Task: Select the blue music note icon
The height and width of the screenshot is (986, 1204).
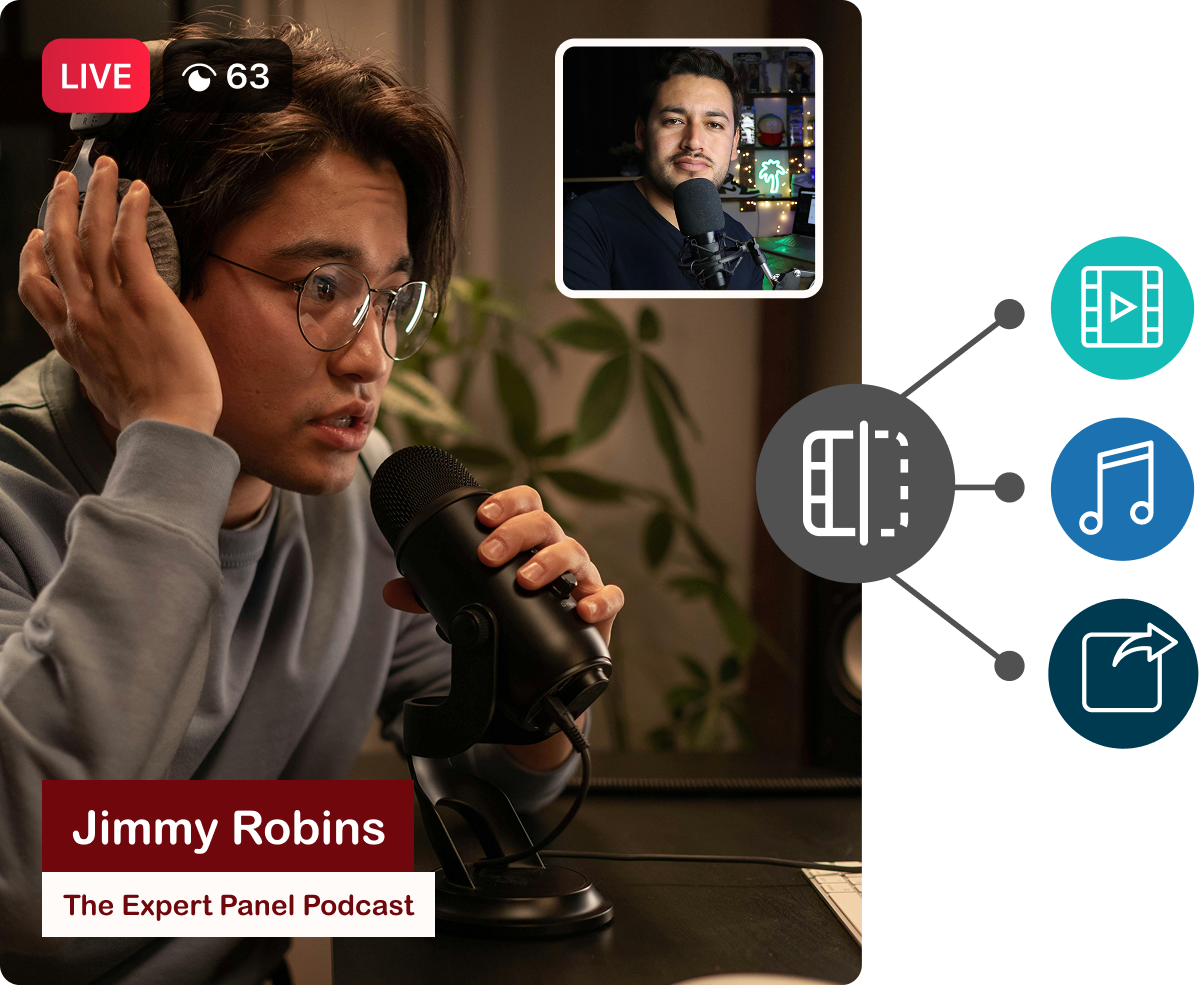Action: (x=1122, y=488)
